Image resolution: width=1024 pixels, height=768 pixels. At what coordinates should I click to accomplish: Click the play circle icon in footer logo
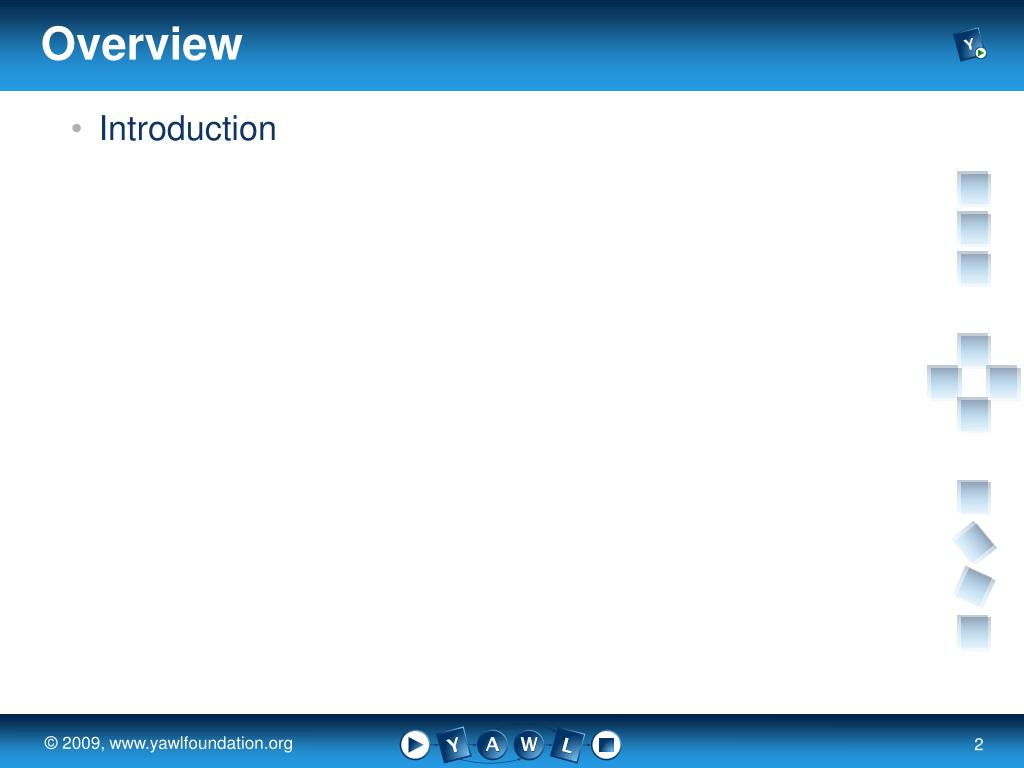(415, 744)
